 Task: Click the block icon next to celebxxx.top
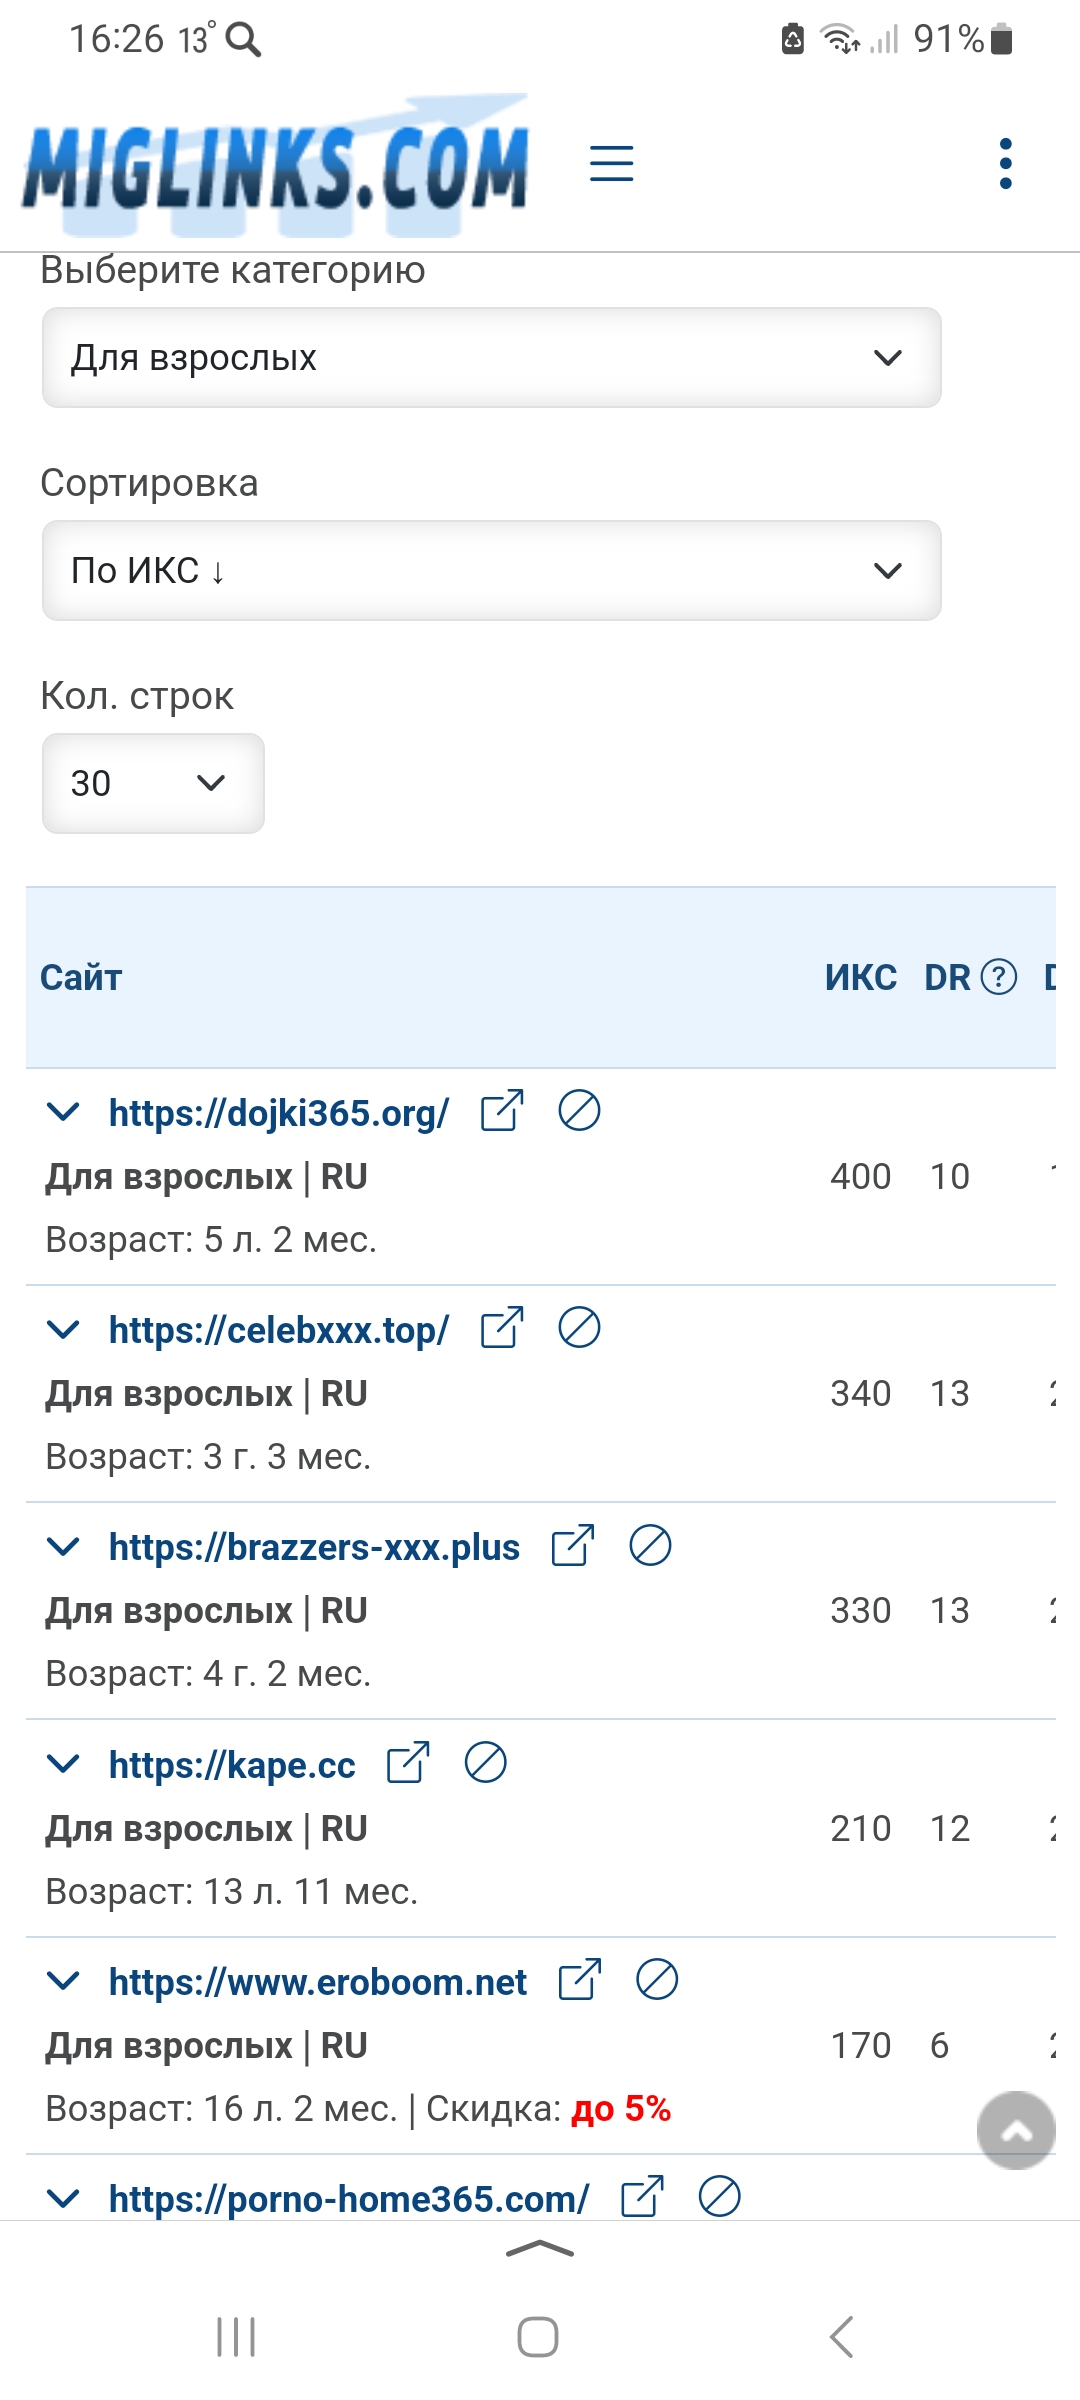tap(579, 1328)
